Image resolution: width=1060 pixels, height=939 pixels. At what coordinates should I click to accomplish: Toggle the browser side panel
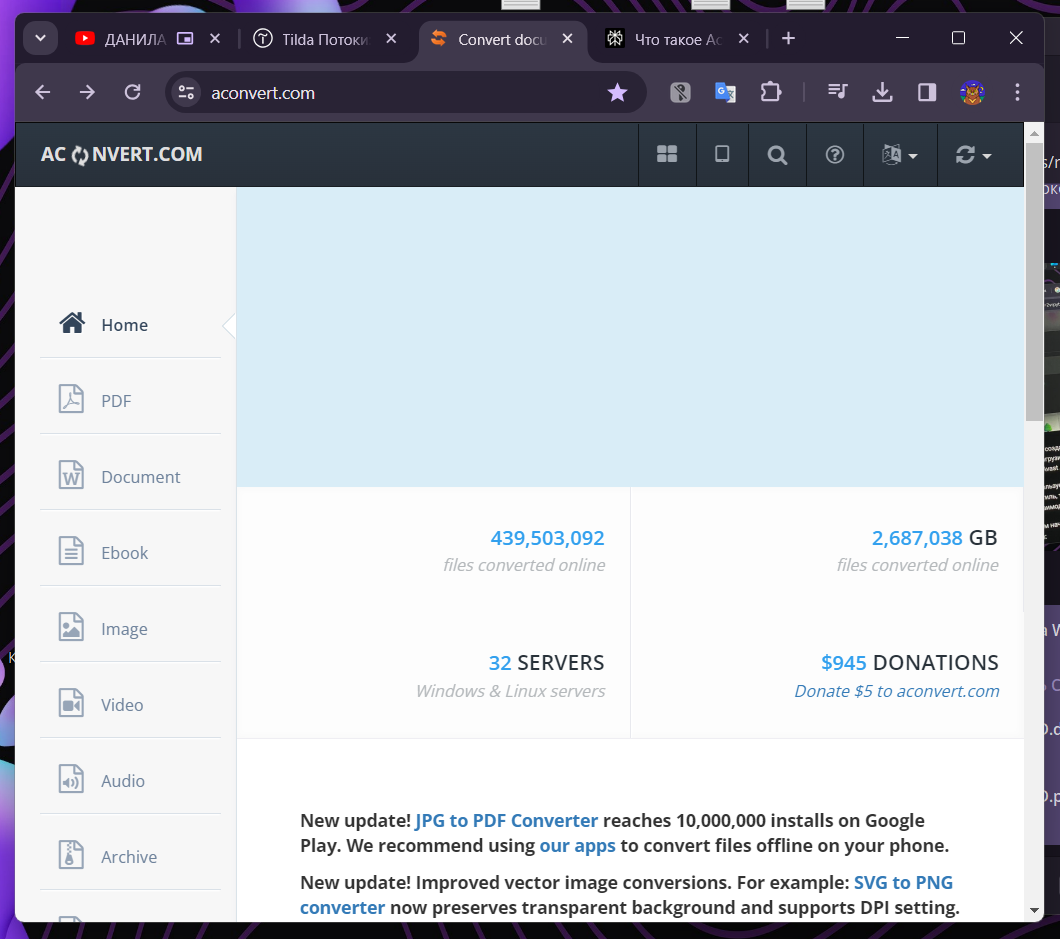(x=927, y=92)
